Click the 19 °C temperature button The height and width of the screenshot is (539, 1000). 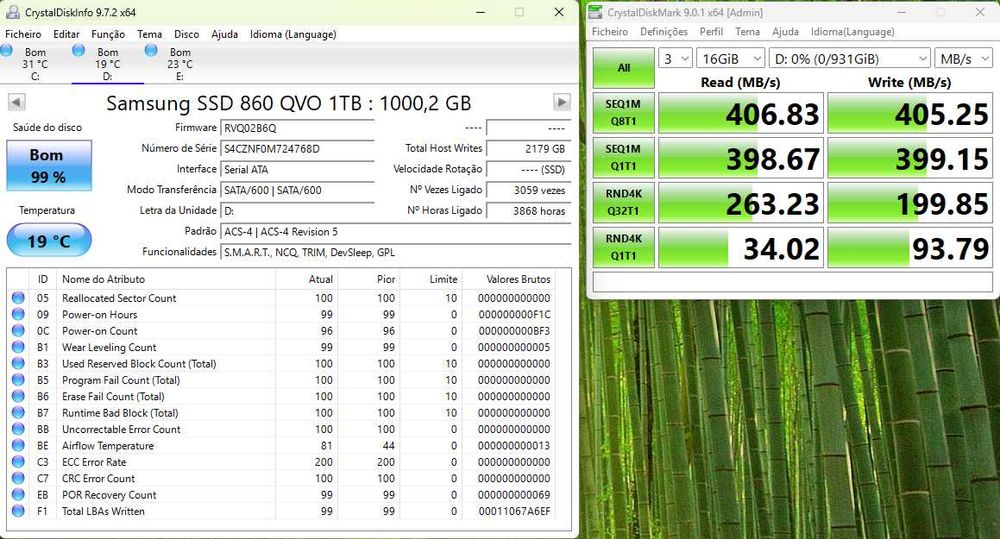49,240
